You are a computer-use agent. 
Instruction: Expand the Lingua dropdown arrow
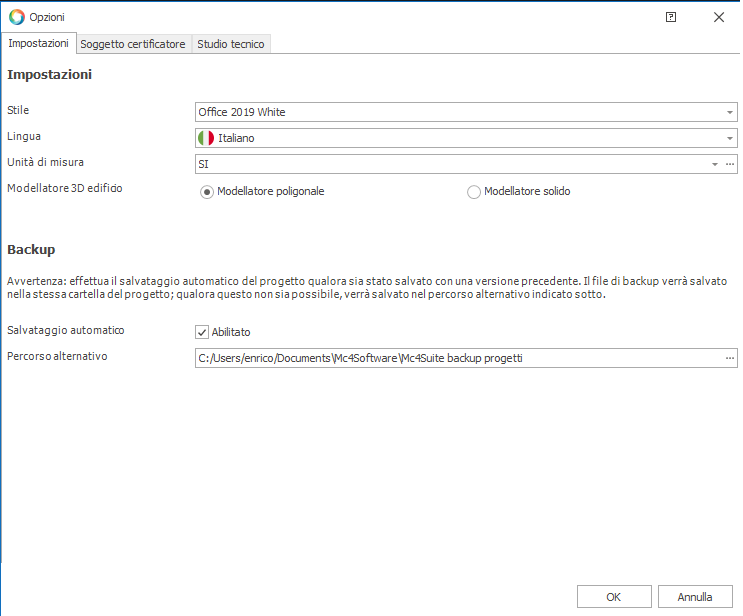point(730,138)
